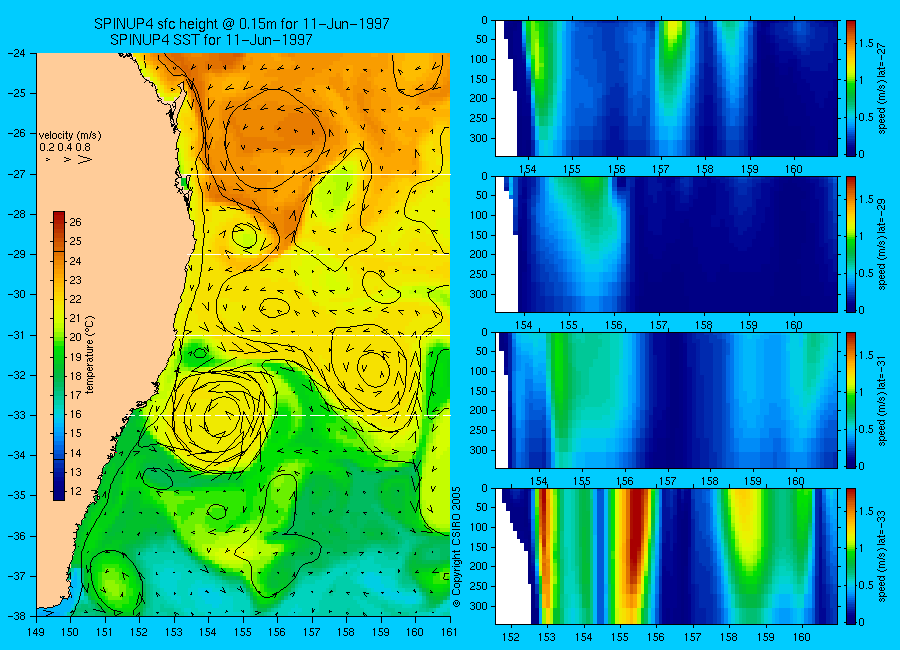
Task: Click the 161 longitude label on the main map axis
Action: click(x=449, y=633)
